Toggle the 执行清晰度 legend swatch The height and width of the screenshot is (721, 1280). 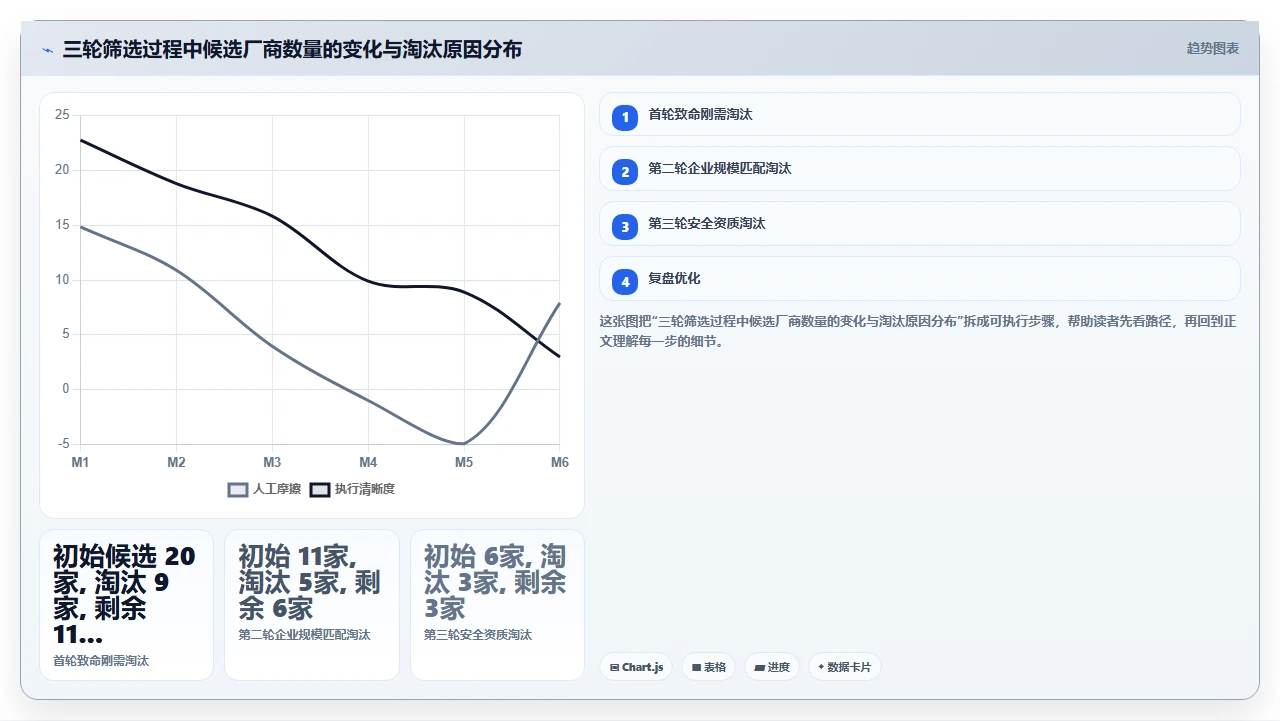point(319,489)
